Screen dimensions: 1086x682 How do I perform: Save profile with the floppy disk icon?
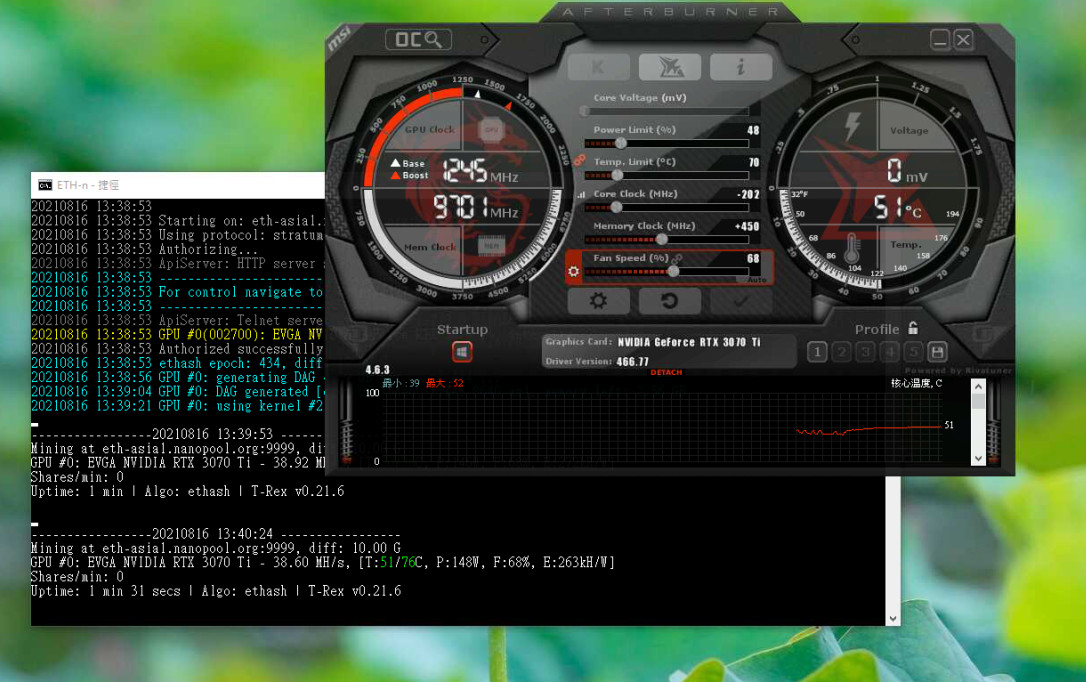(x=938, y=352)
